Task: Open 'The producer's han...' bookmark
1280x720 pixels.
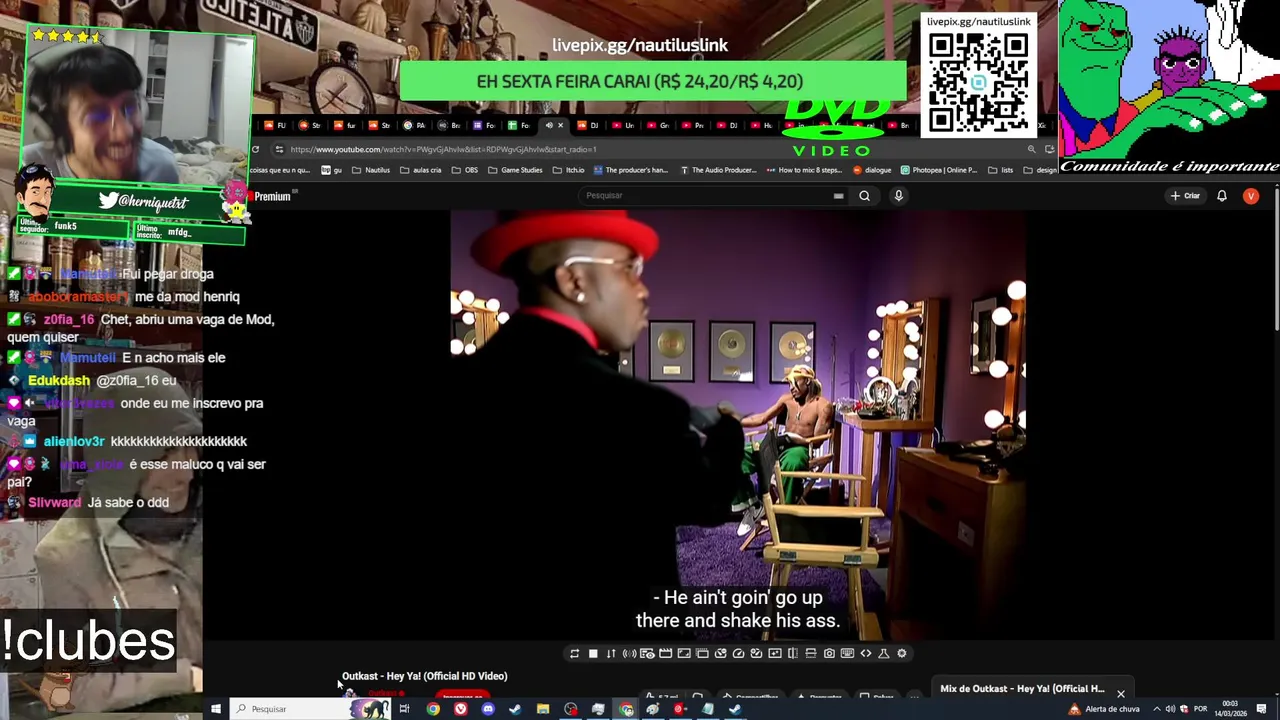Action: (630, 170)
